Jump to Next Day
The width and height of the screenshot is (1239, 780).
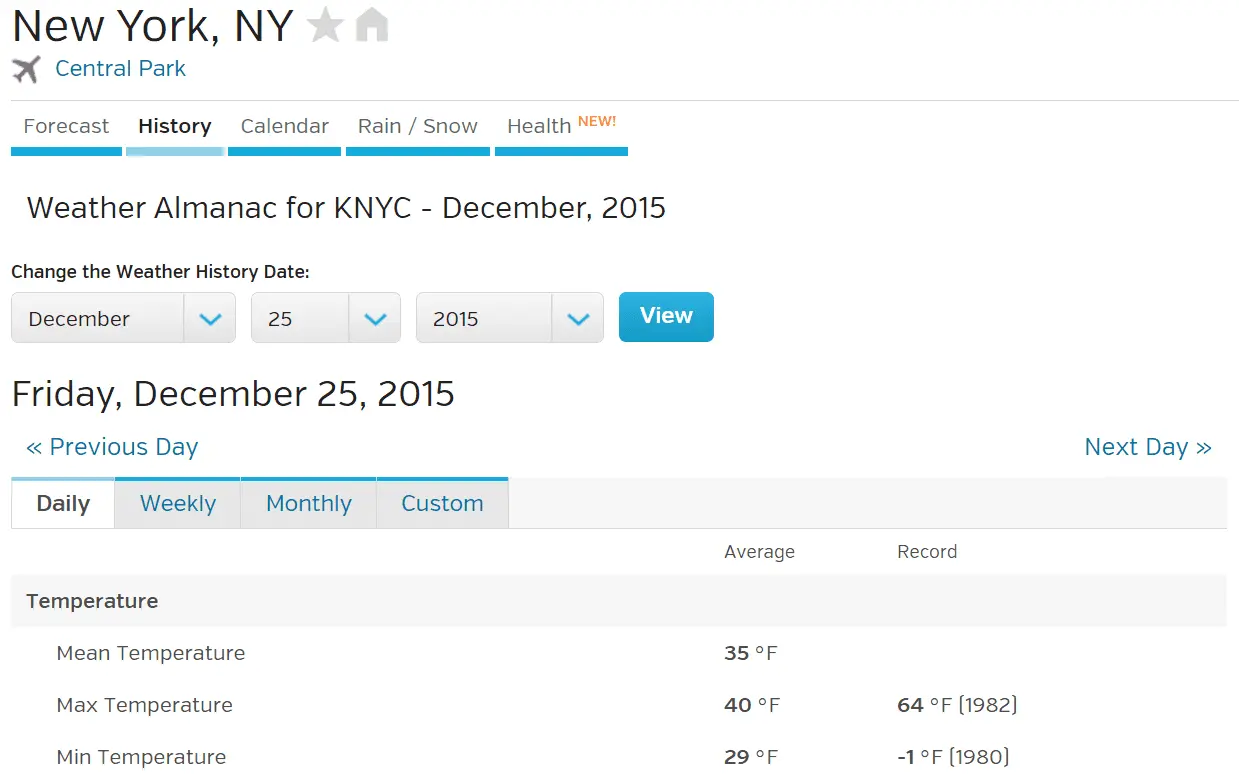1147,447
